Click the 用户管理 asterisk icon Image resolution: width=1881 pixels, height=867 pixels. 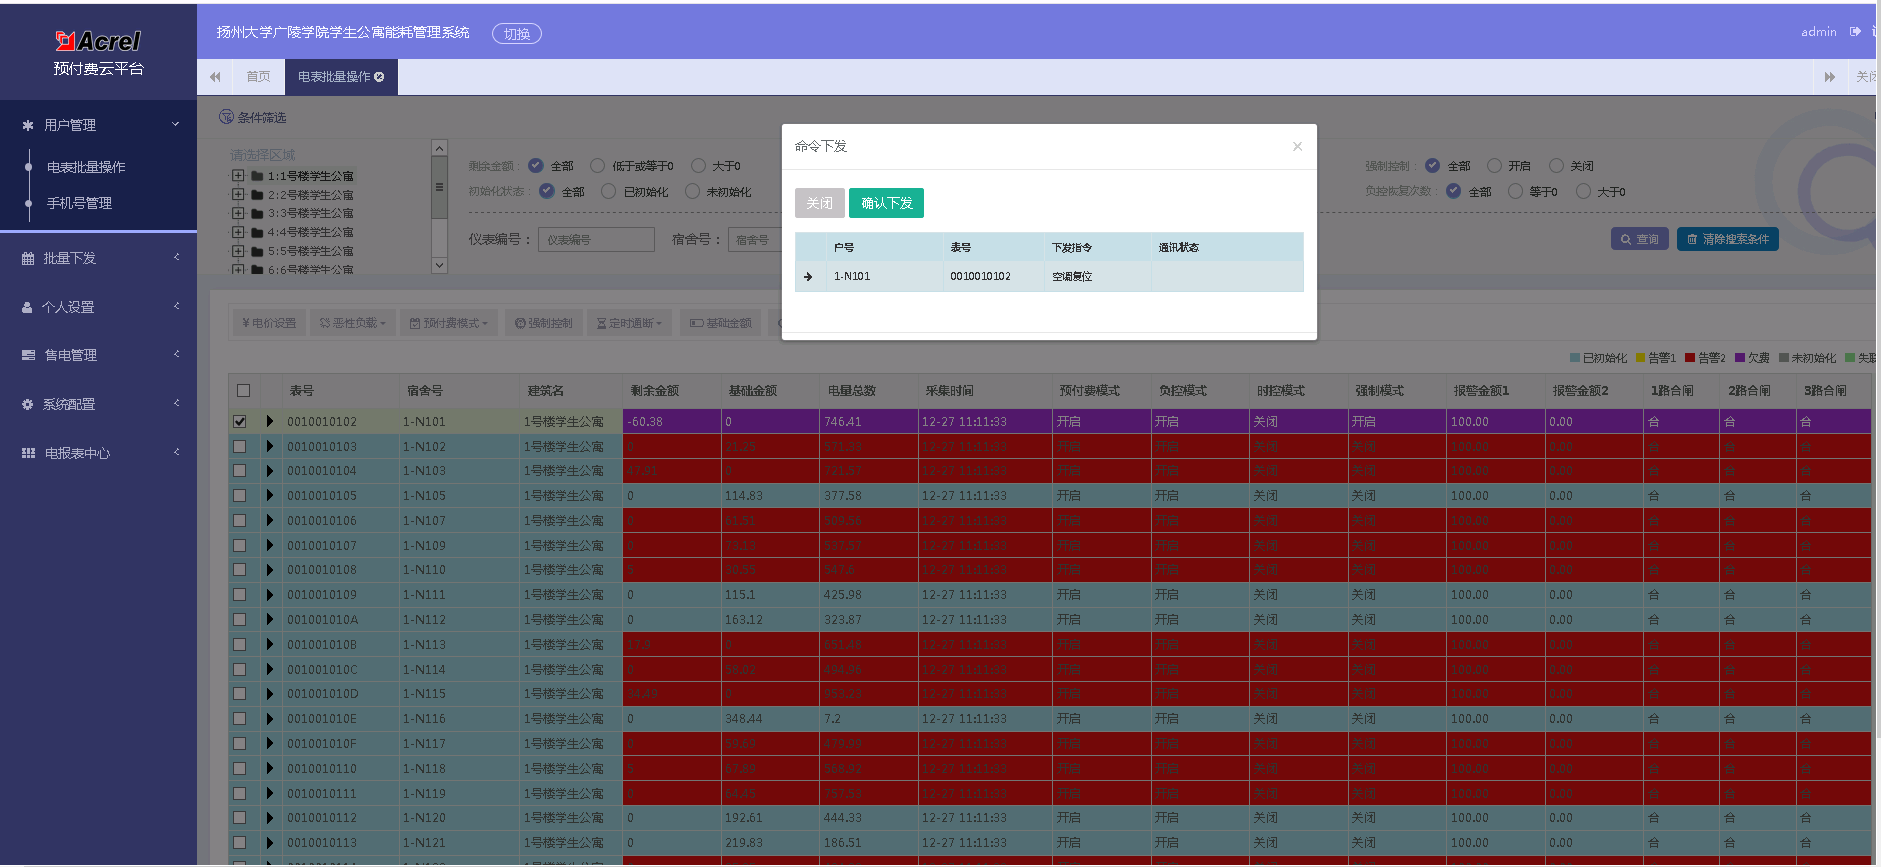[x=28, y=125]
